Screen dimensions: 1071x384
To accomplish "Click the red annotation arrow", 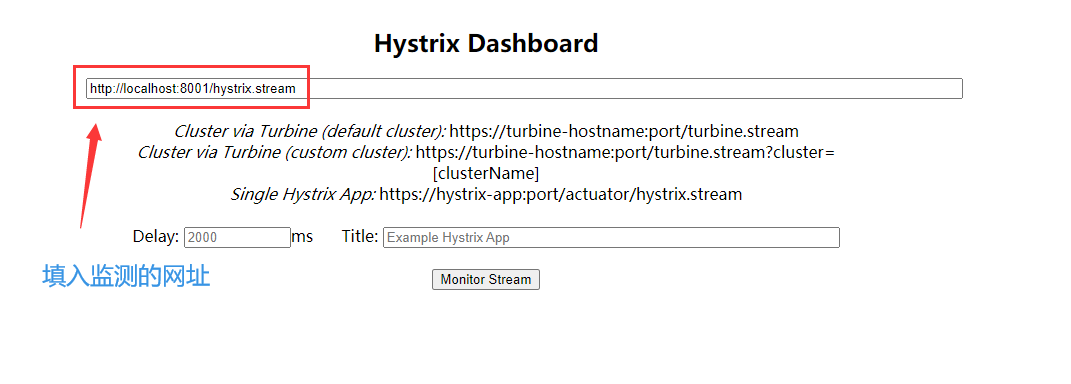I will click(91, 175).
